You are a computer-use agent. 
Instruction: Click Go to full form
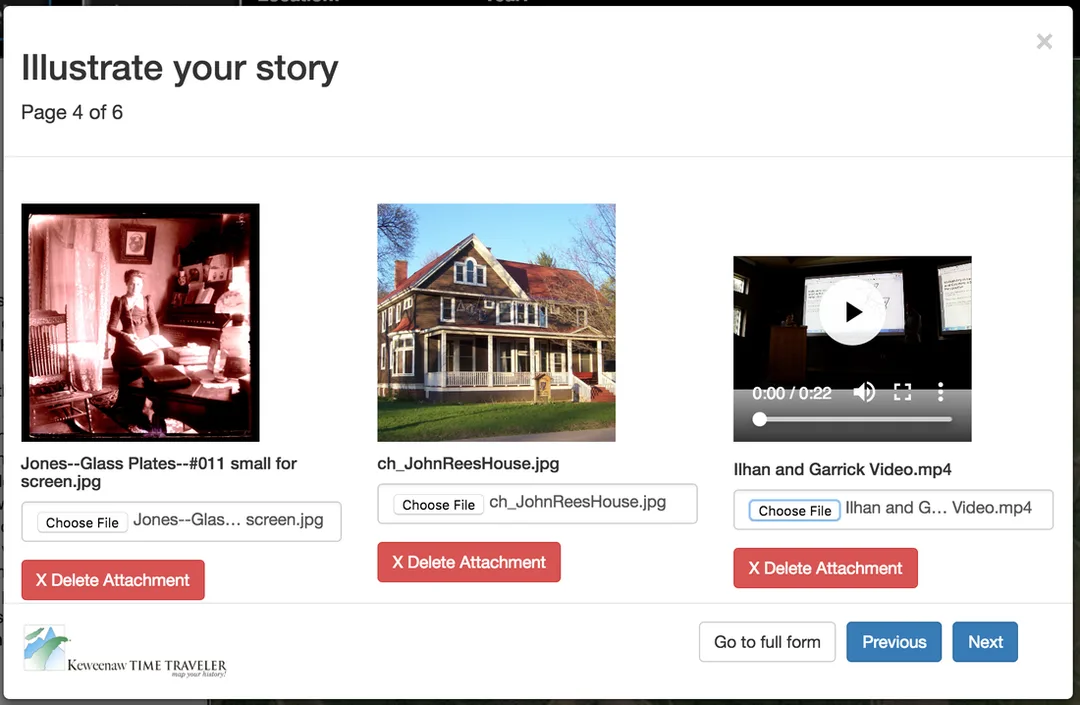point(767,642)
